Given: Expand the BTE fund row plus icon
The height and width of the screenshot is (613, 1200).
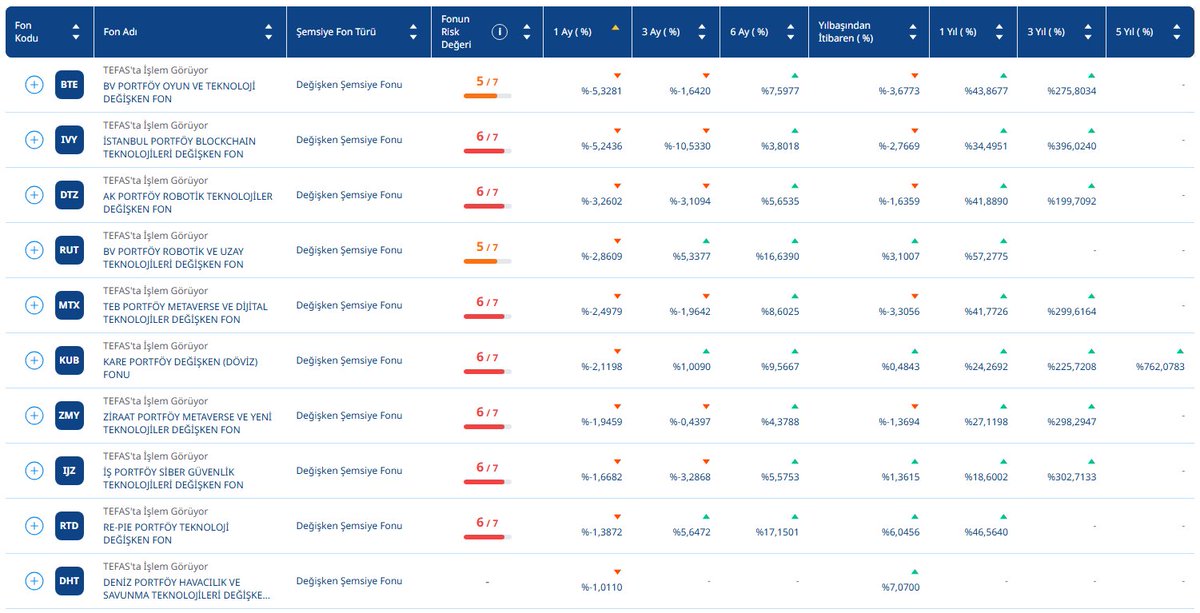Looking at the screenshot, I should 34,85.
